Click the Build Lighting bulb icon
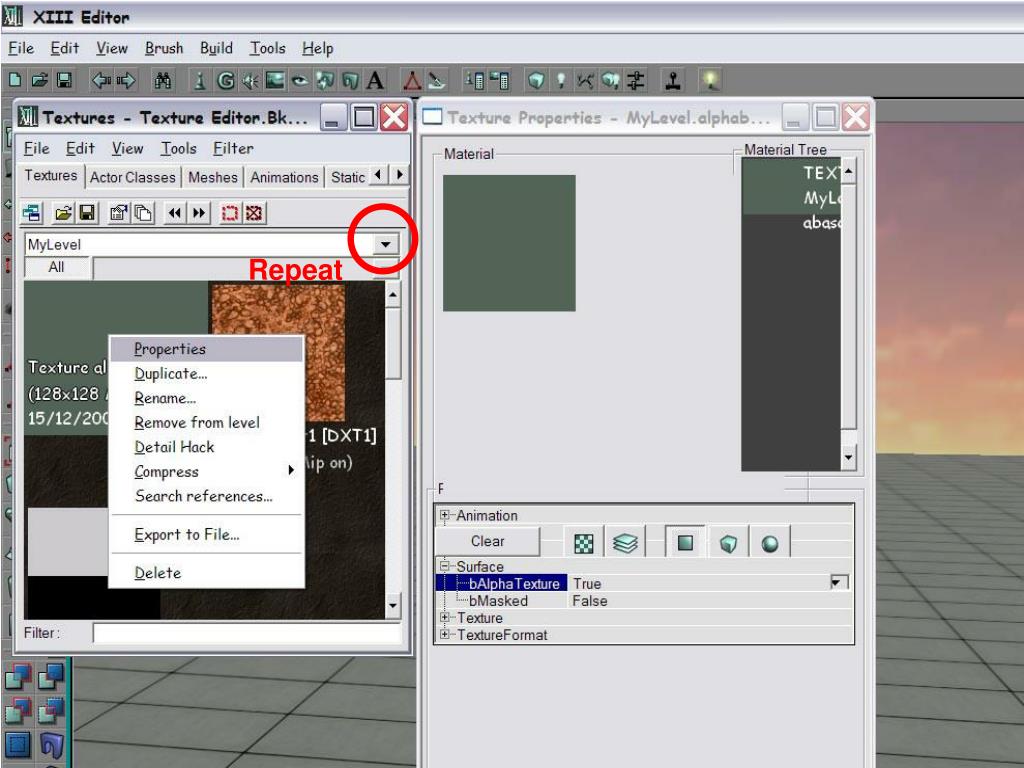Screen dimensions: 1024x768 pos(560,80)
